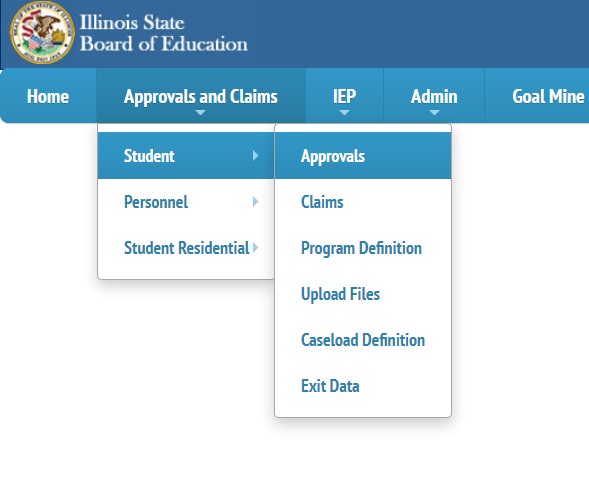Screen dimensions: 589x481
Task: Click the arrow under Approvals and Claims
Action: 201,112
